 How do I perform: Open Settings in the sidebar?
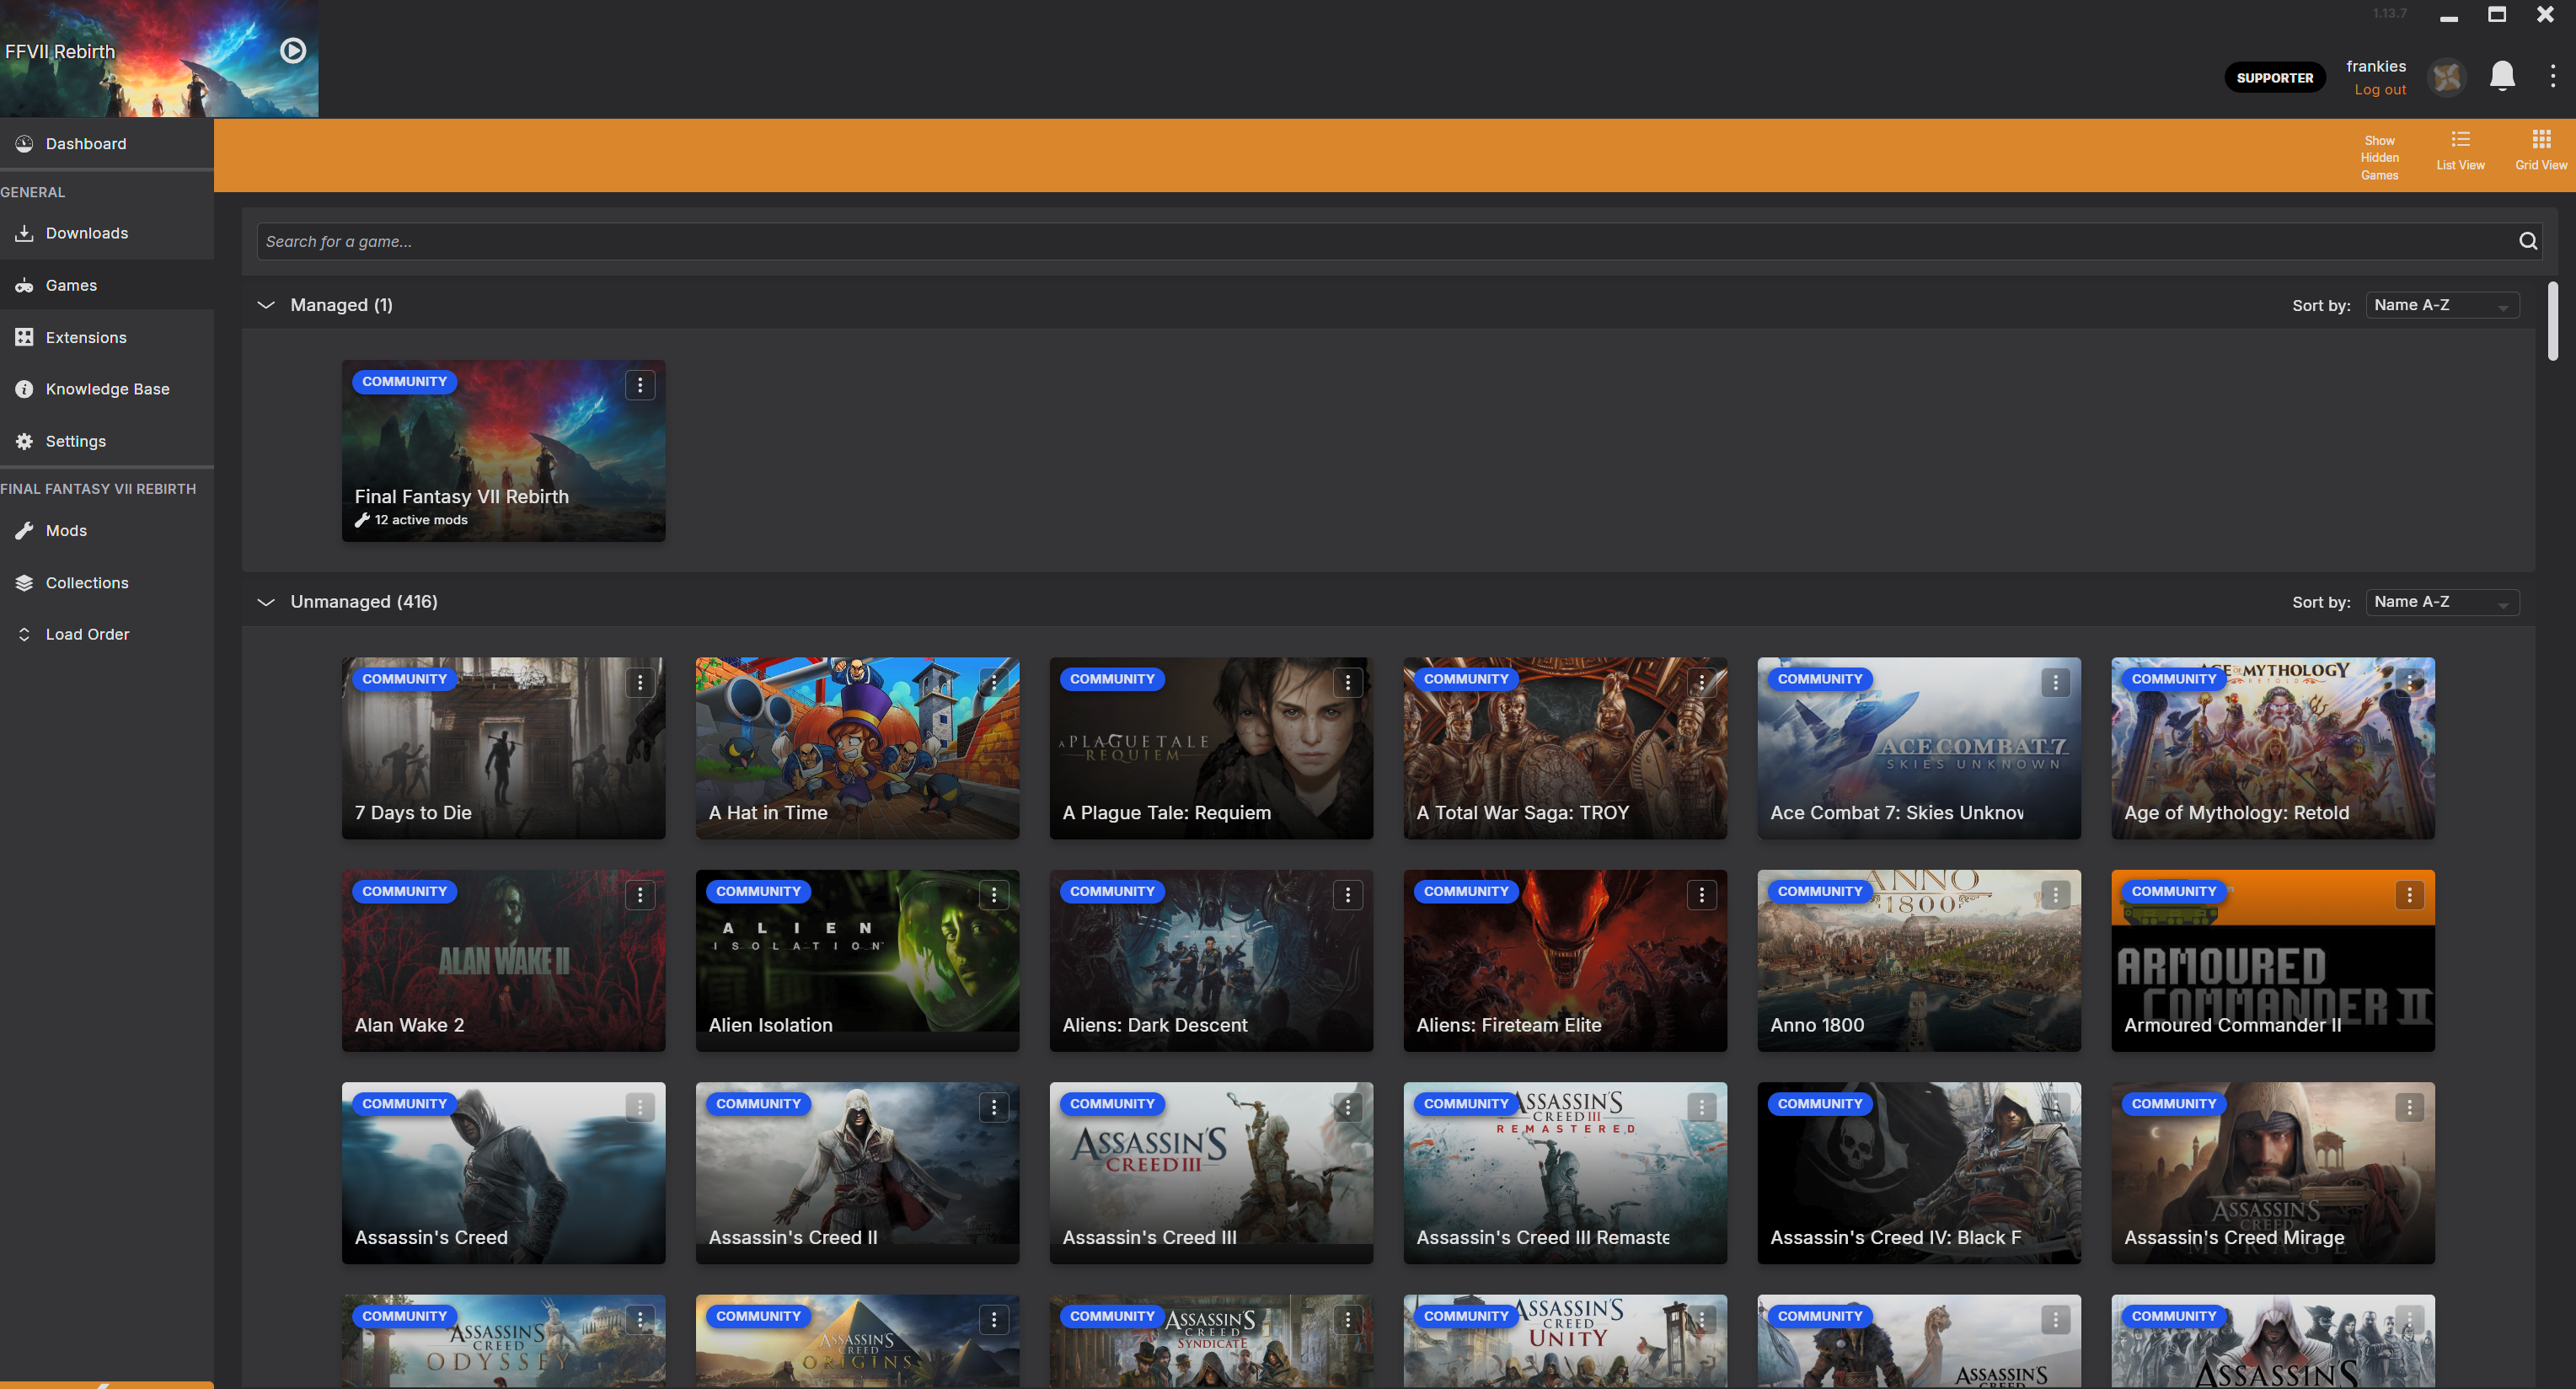tap(107, 441)
